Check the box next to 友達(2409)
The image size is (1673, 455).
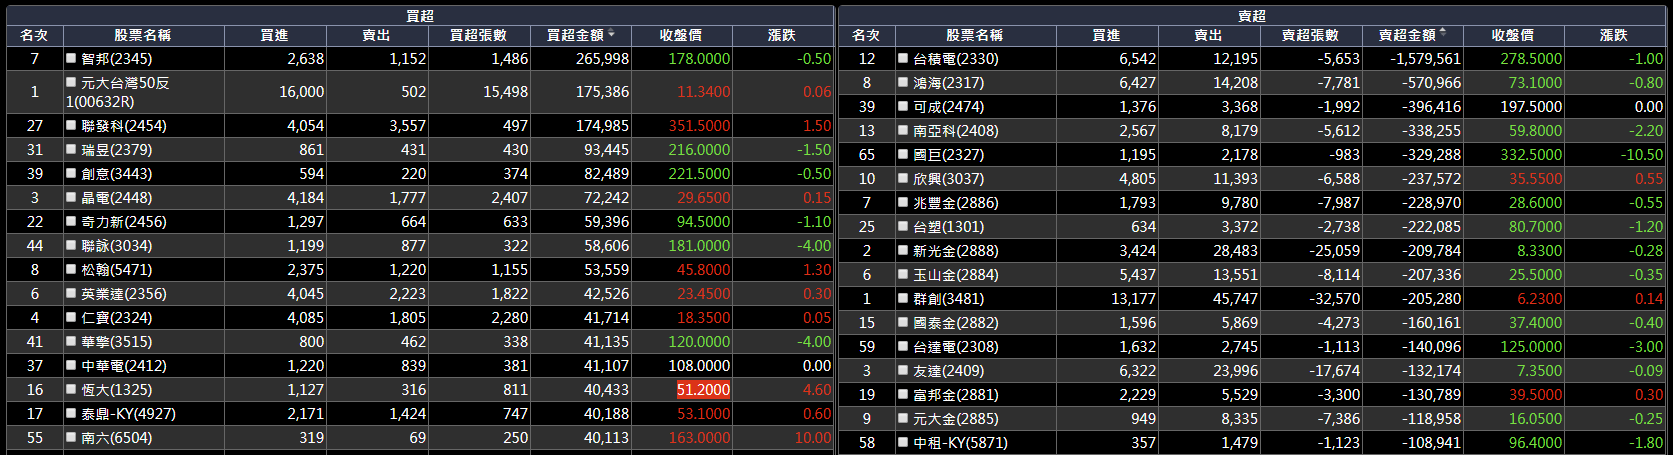(x=903, y=370)
